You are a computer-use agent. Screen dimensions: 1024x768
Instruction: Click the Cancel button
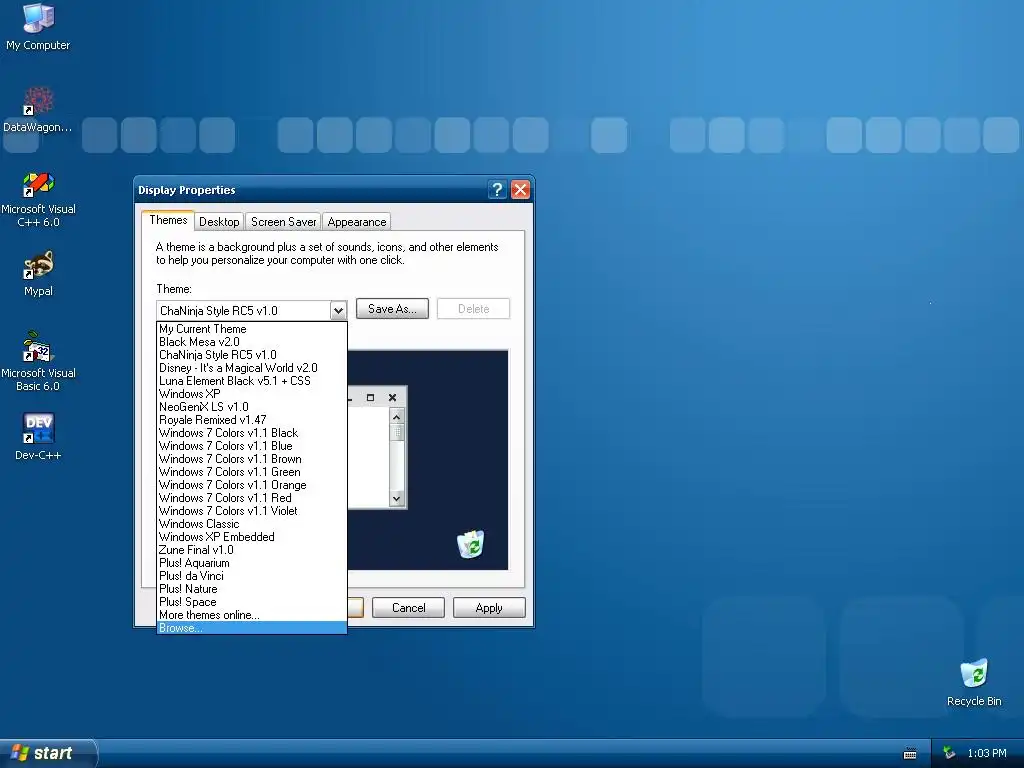(x=408, y=608)
